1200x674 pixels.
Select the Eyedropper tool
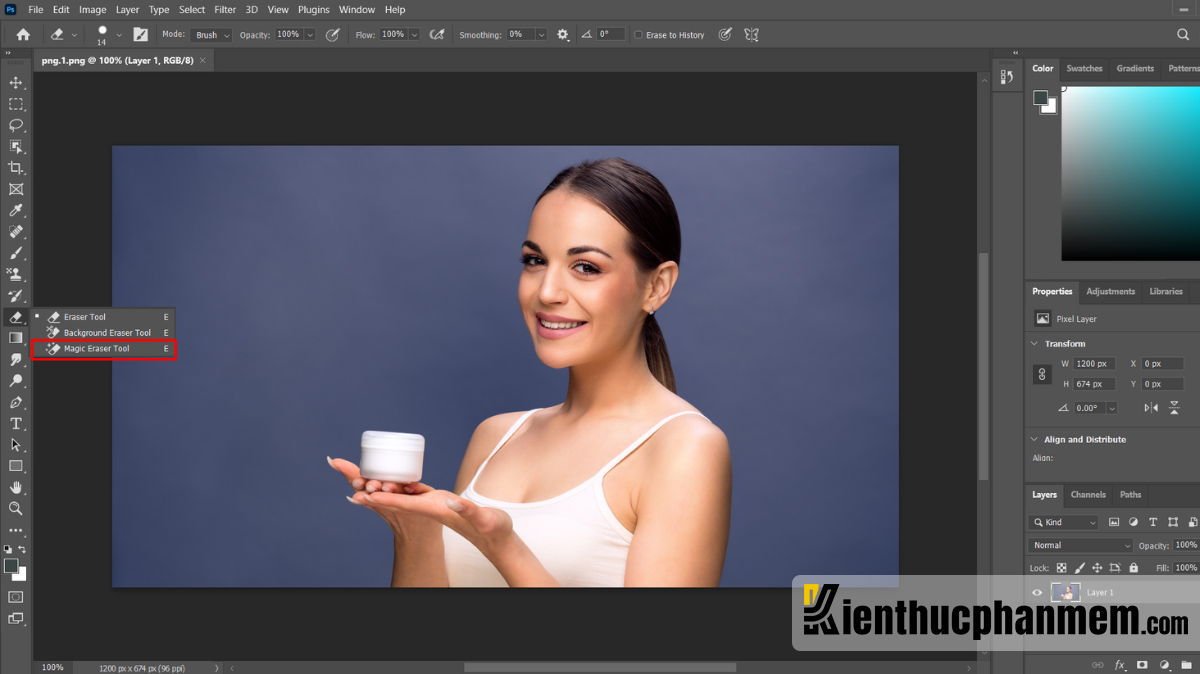click(16, 210)
